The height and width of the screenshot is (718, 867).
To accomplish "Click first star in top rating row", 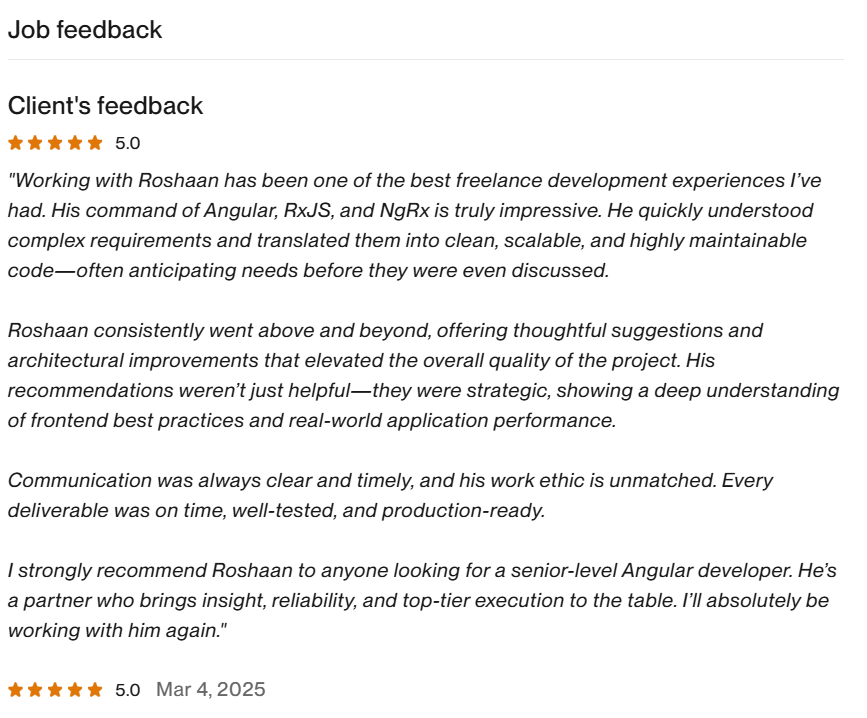I will [15, 142].
